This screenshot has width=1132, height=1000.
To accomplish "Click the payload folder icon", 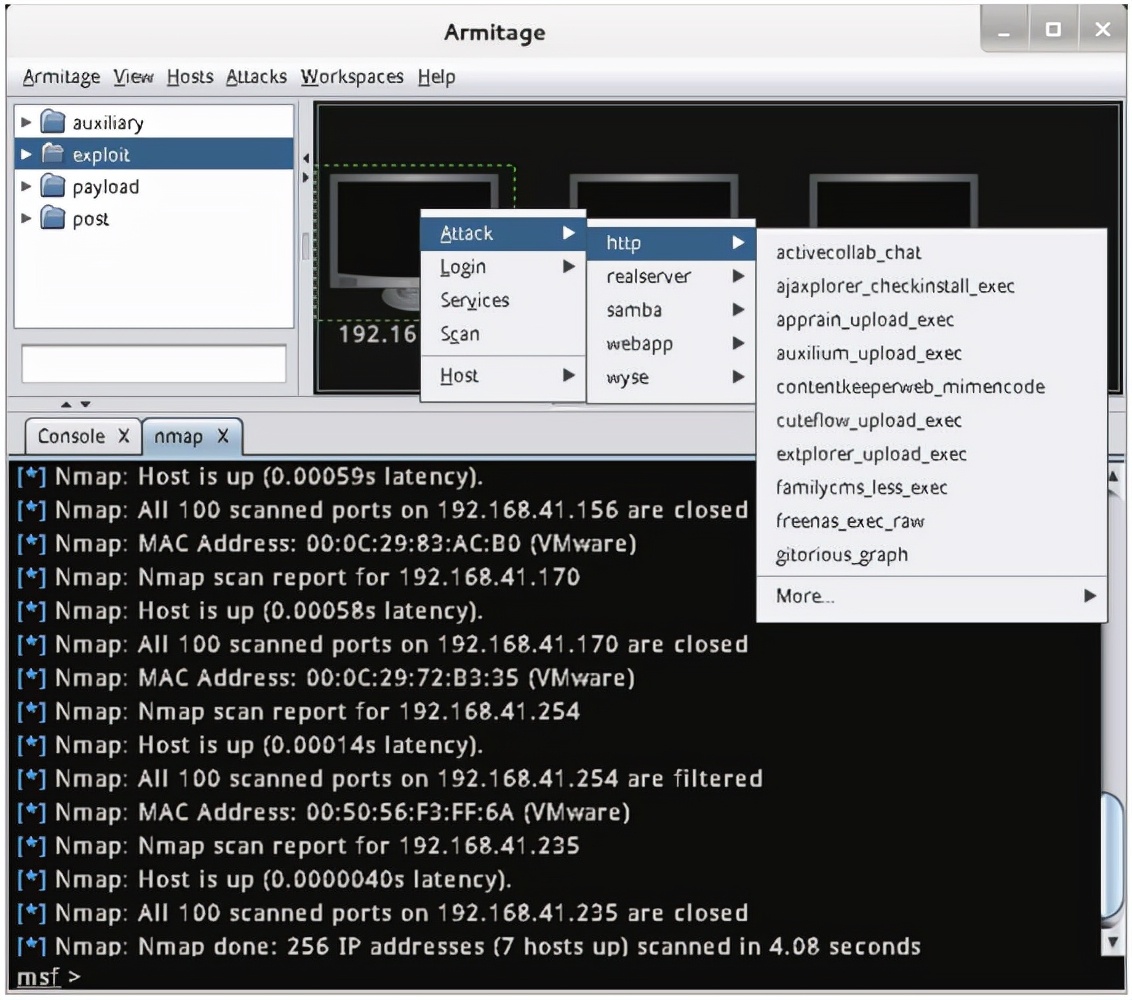I will point(53,187).
